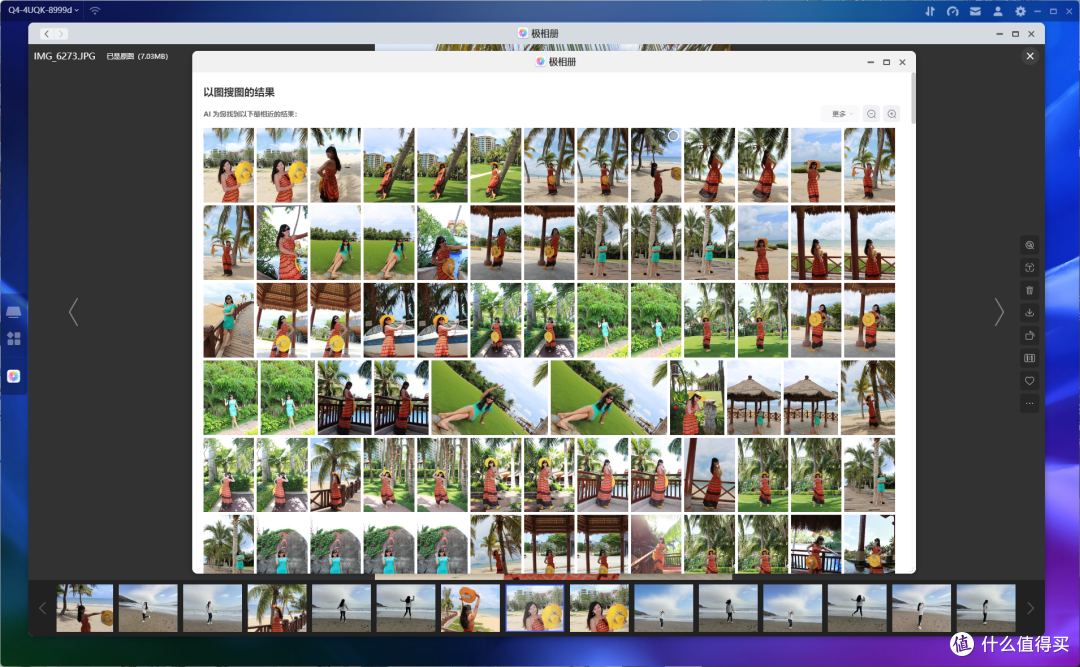This screenshot has width=1080, height=667.
Task: Click the forward arrow in the 极相册 title bar
Action: pyautogui.click(x=61, y=34)
